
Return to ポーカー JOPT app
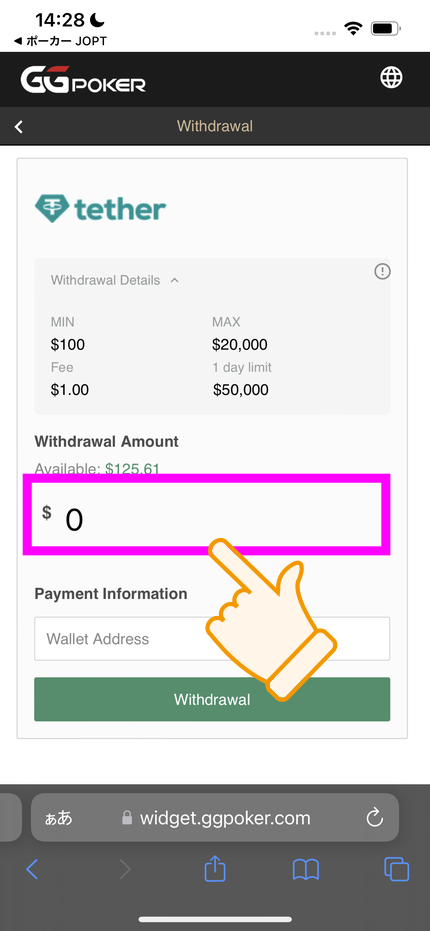(x=60, y=41)
